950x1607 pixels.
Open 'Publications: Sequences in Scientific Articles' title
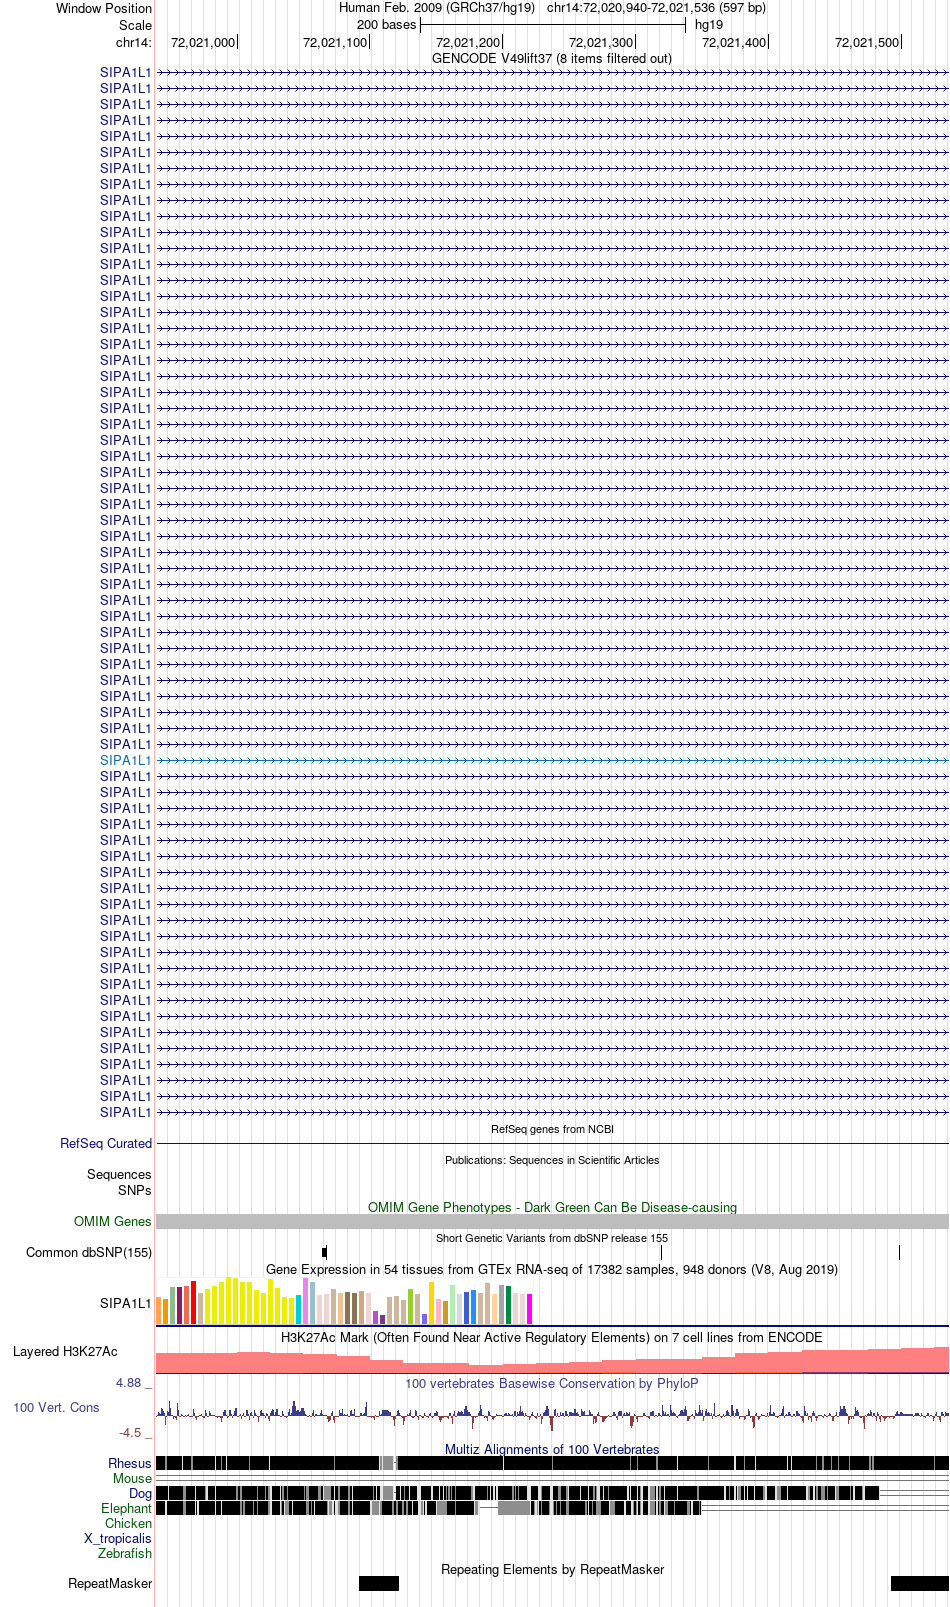pyautogui.click(x=552, y=1160)
